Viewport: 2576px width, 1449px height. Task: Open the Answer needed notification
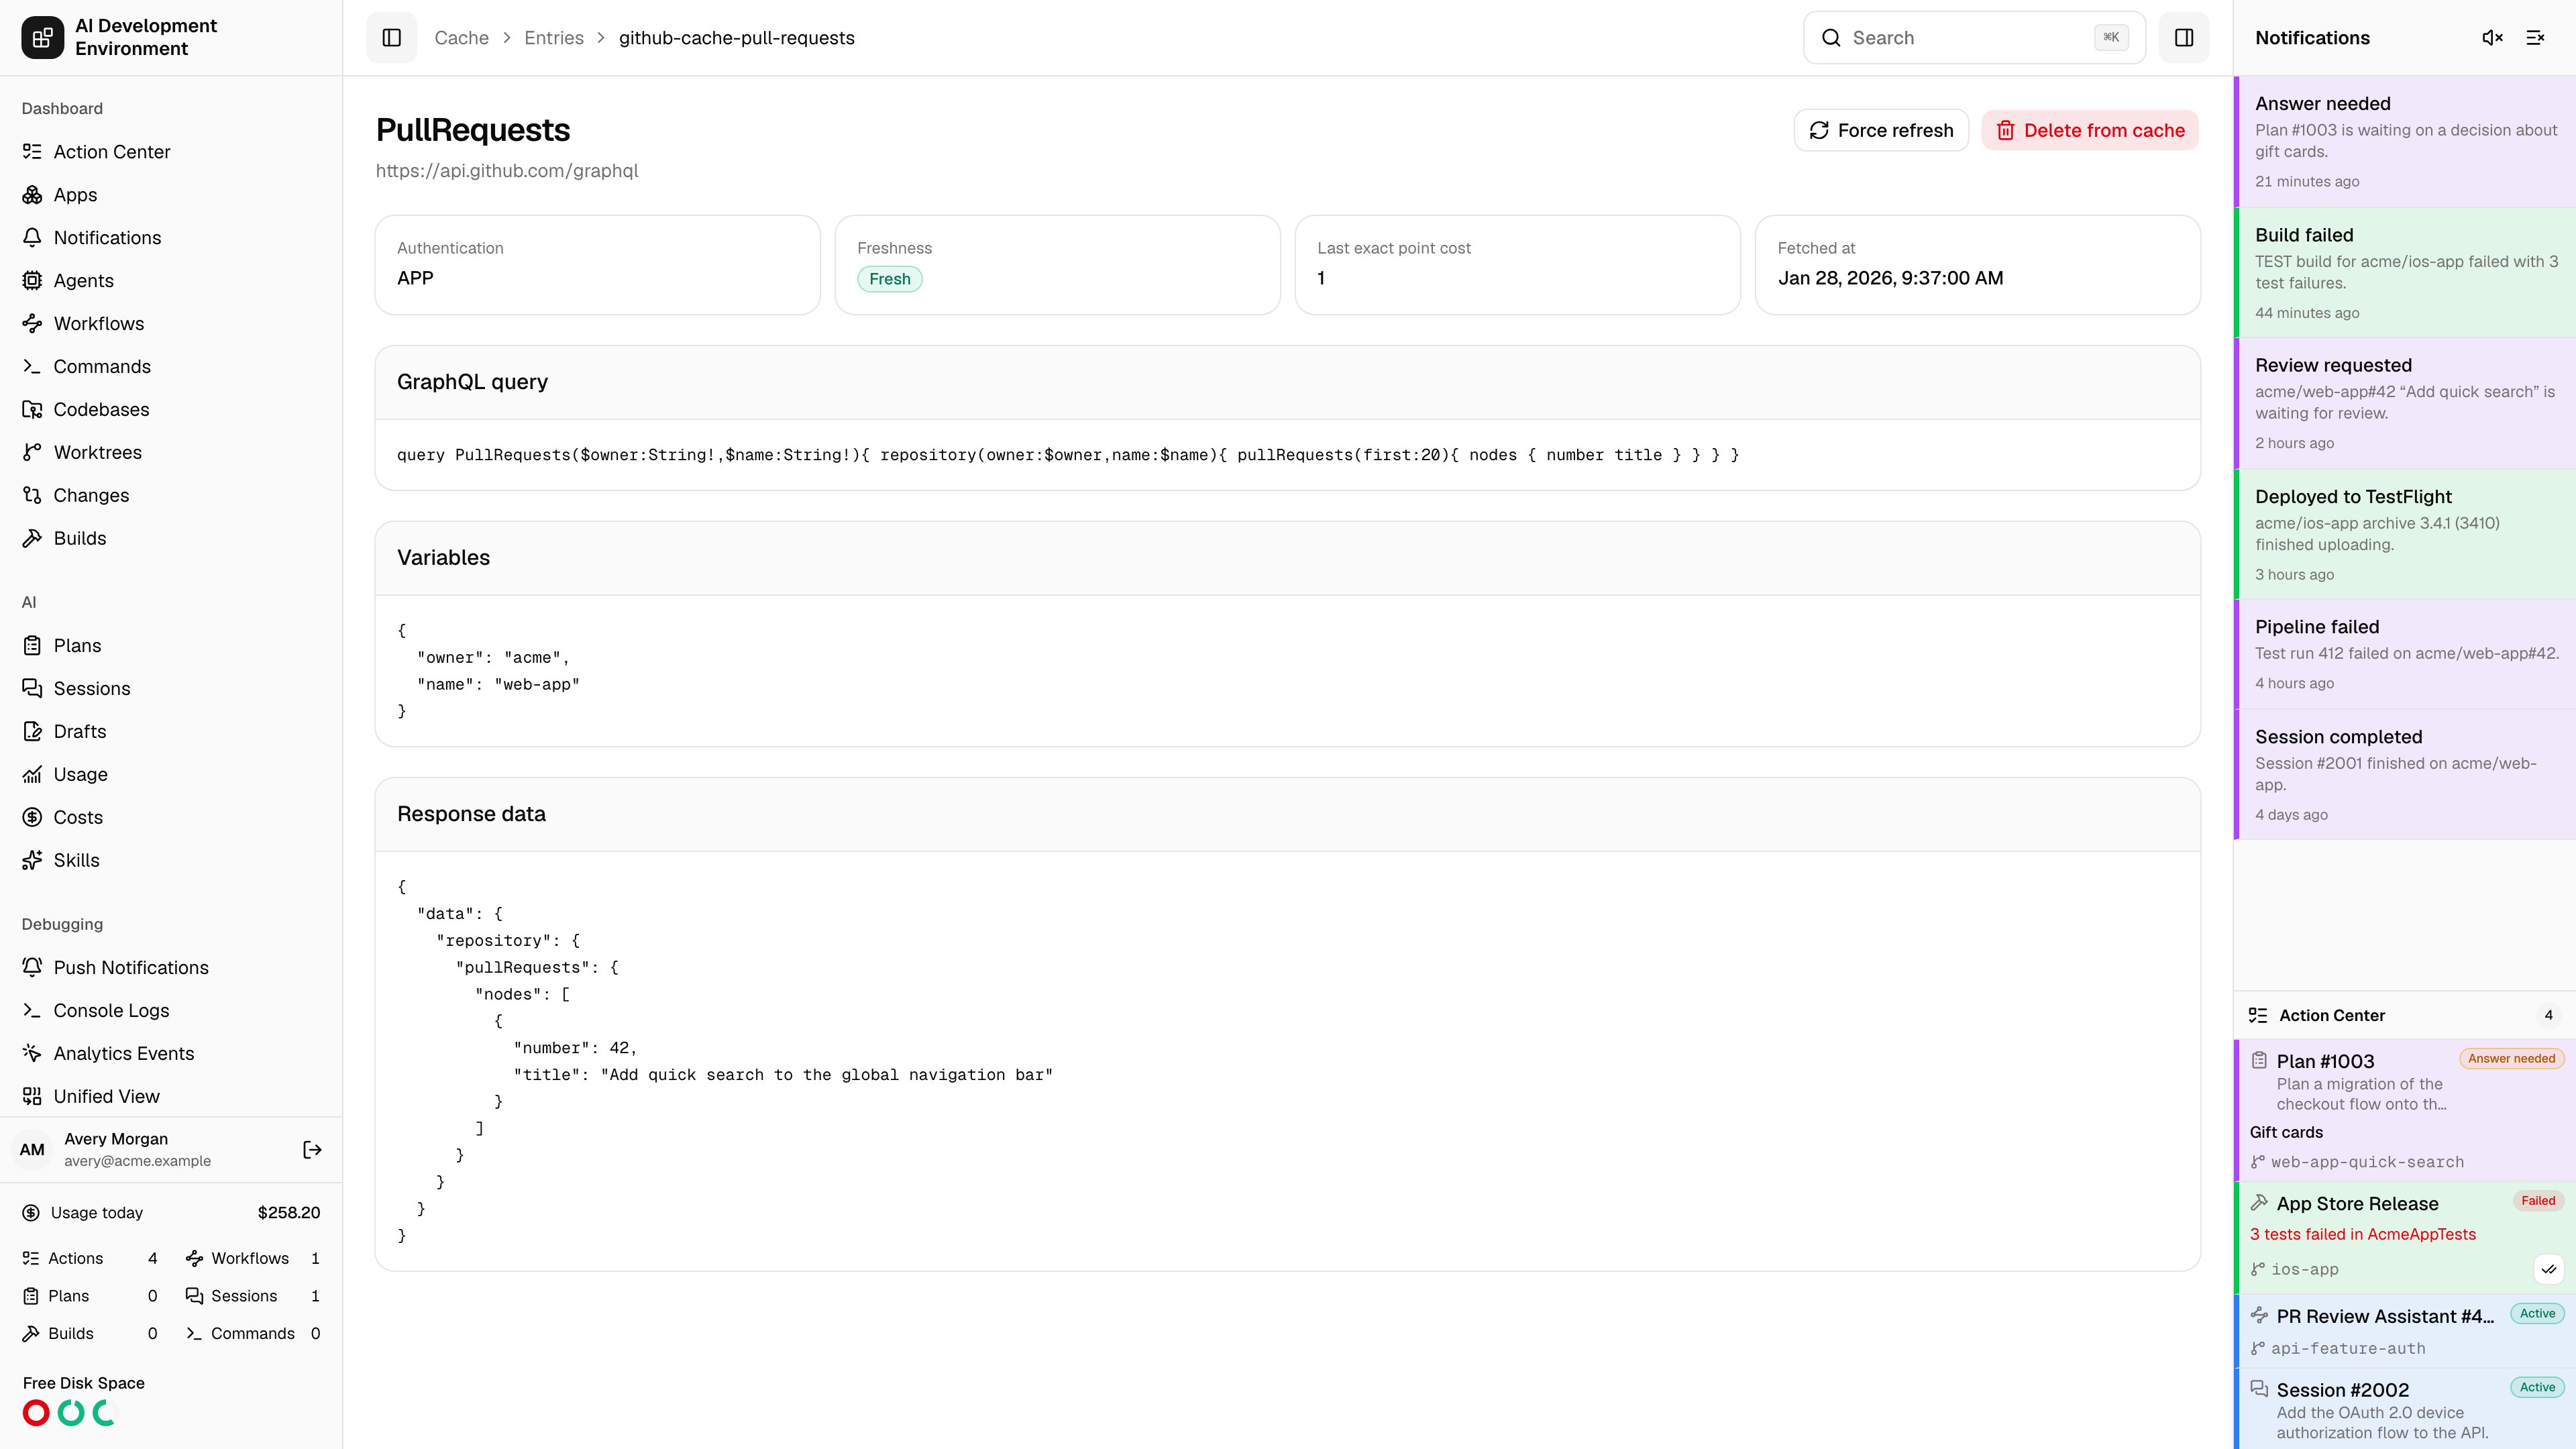tap(2405, 142)
